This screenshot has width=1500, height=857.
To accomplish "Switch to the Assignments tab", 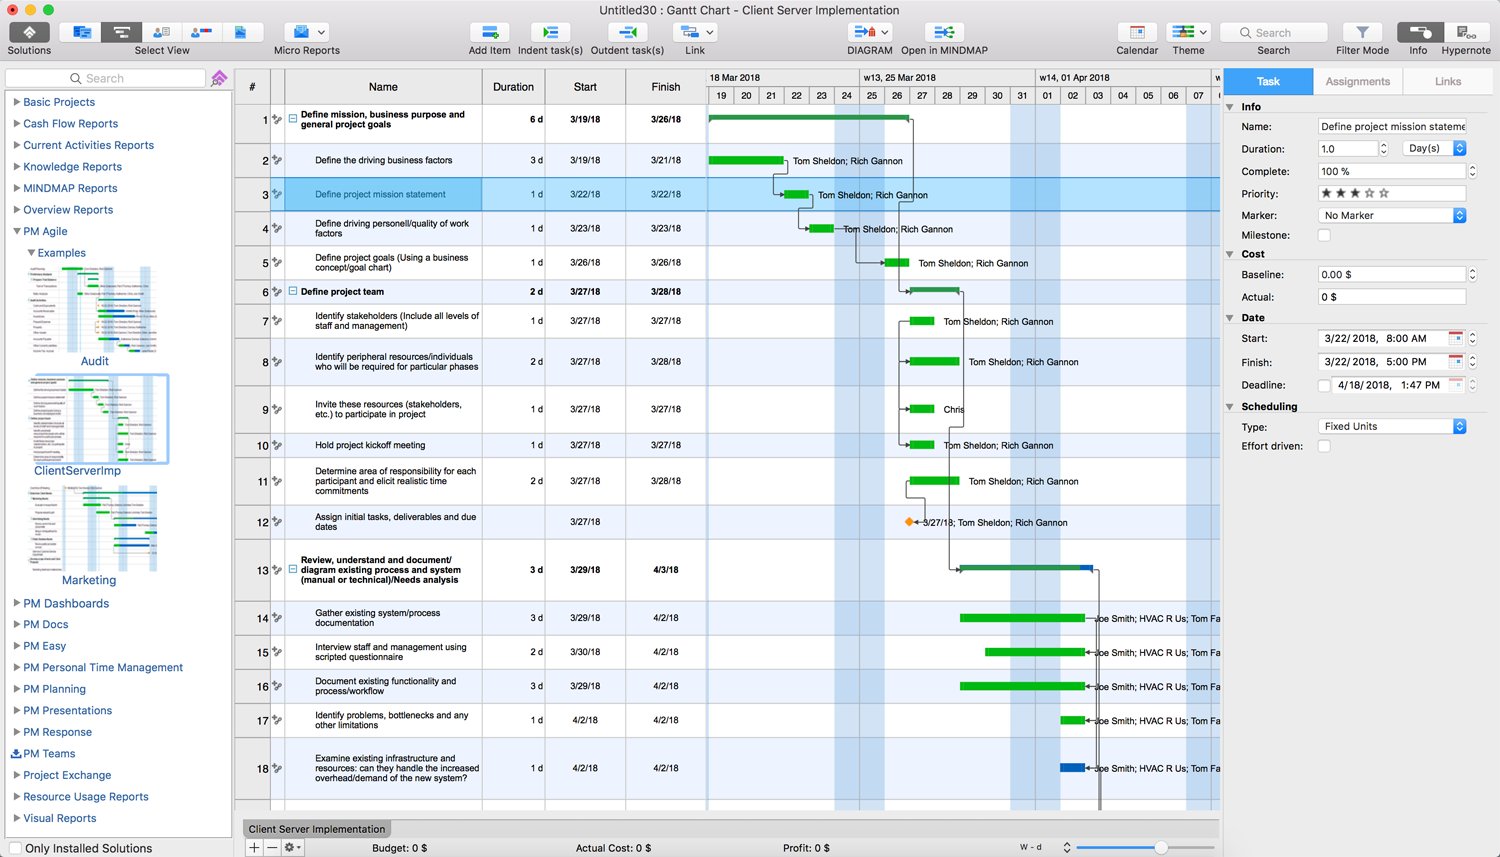I will click(1357, 82).
